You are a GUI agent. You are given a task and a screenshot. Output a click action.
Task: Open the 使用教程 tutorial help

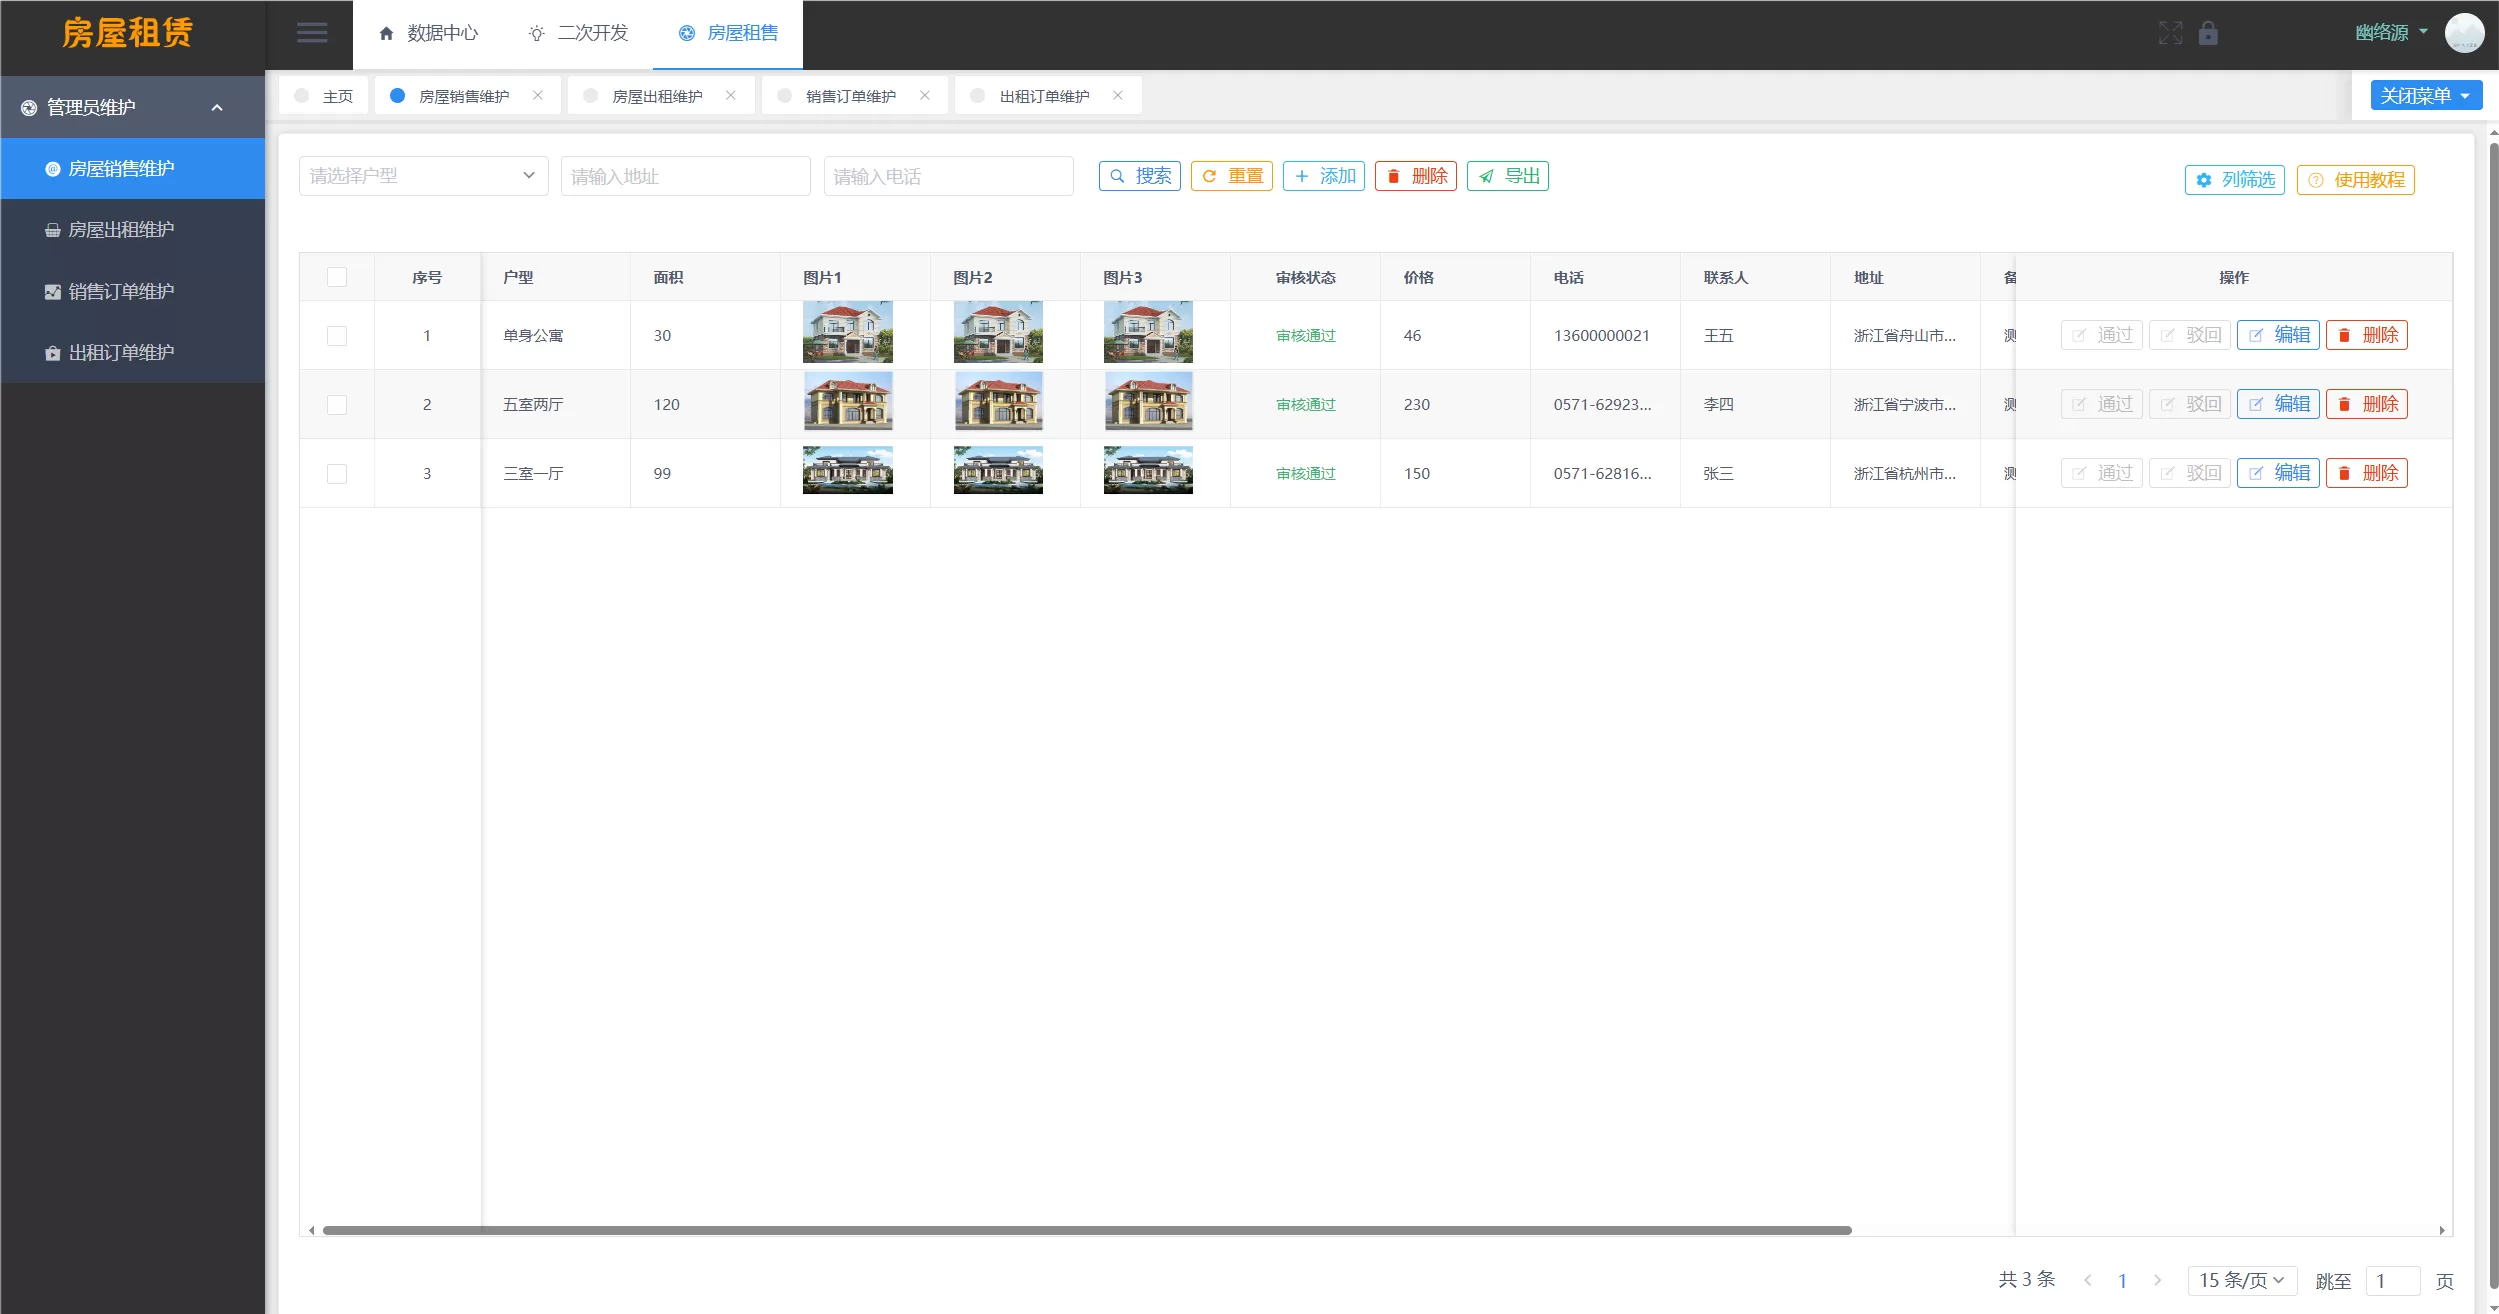[x=2355, y=181]
